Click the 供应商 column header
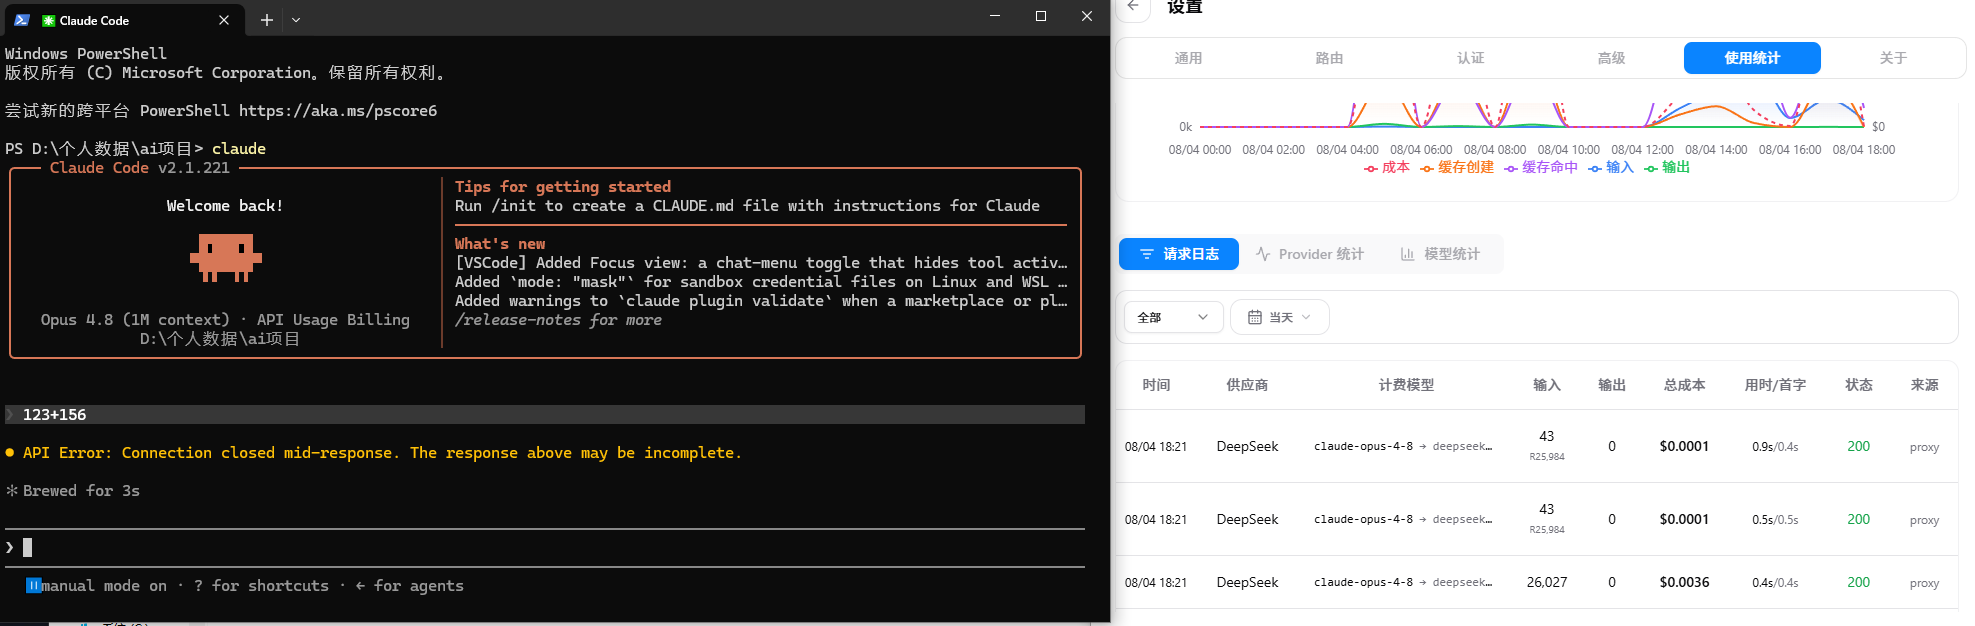This screenshot has width=1975, height=626. click(x=1247, y=385)
